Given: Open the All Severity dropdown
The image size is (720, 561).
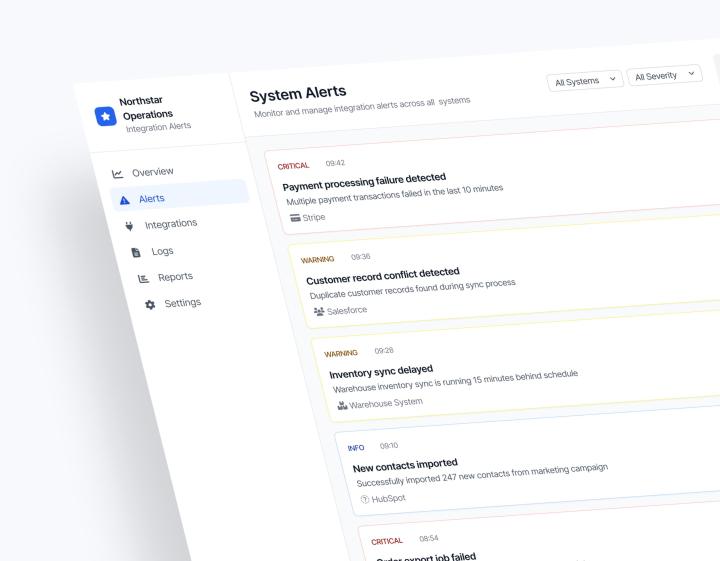Looking at the screenshot, I should tap(664, 76).
